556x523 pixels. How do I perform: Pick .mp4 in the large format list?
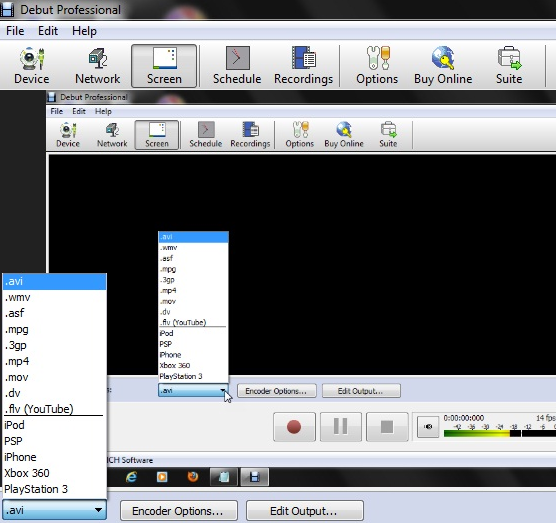tap(54, 361)
